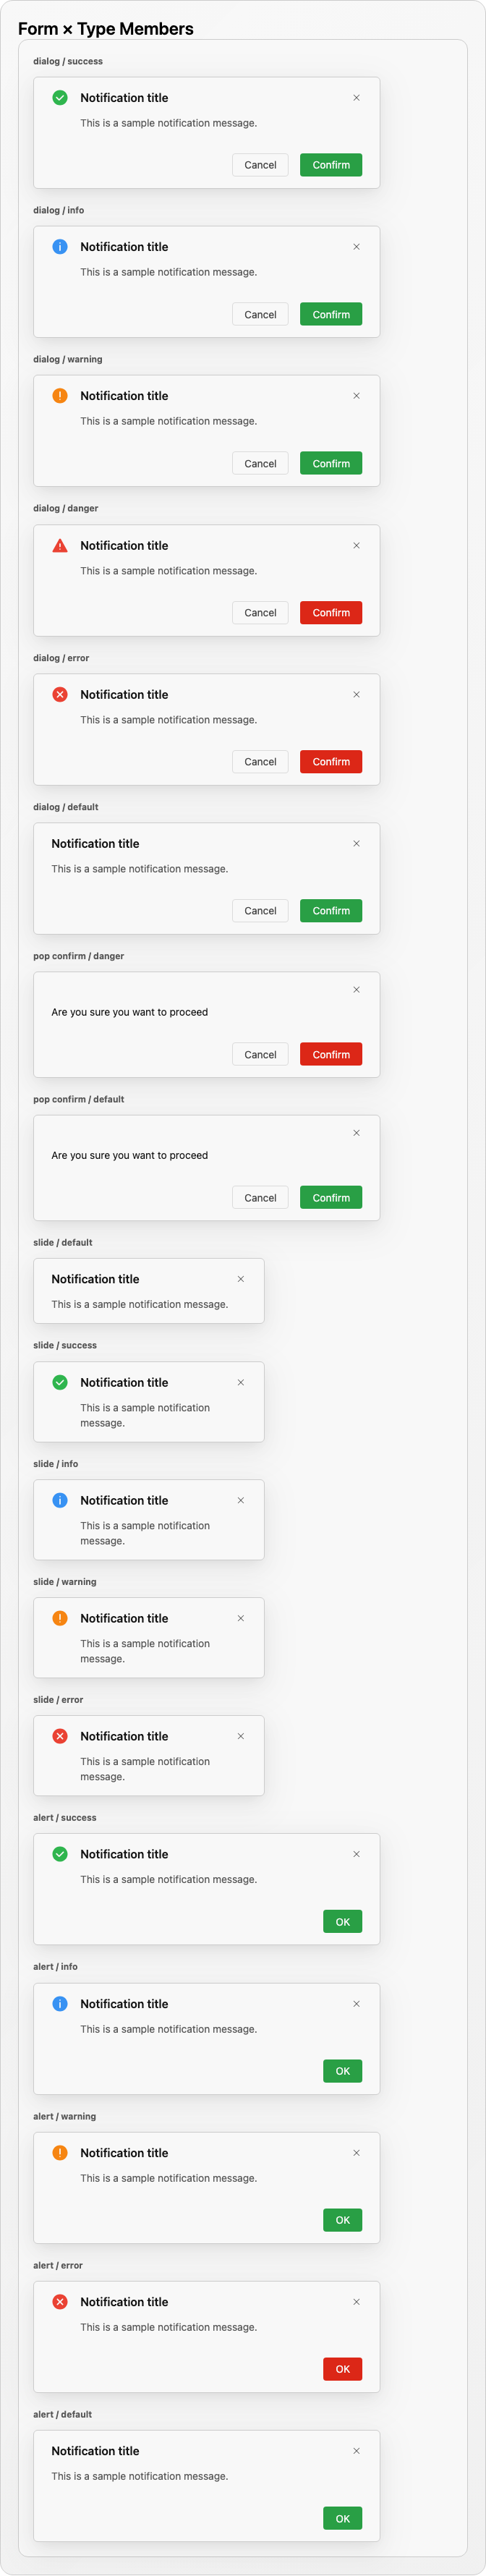
Task: Click the blue info icon in info alert
Action: click(x=60, y=2003)
